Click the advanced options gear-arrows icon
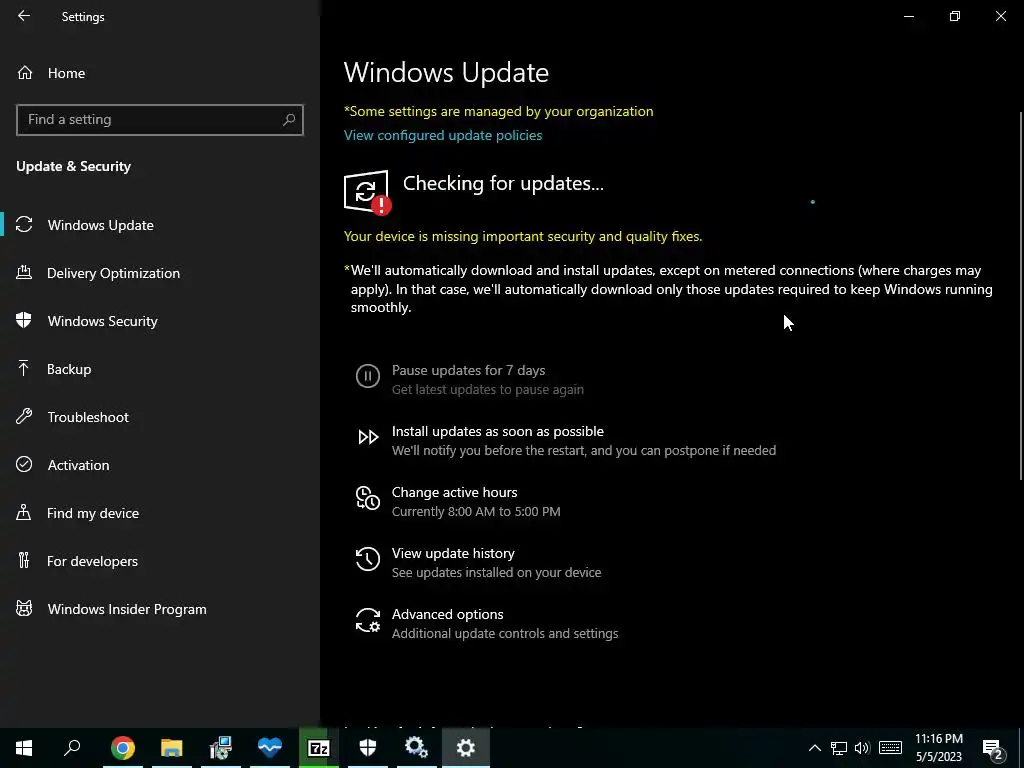 [368, 620]
